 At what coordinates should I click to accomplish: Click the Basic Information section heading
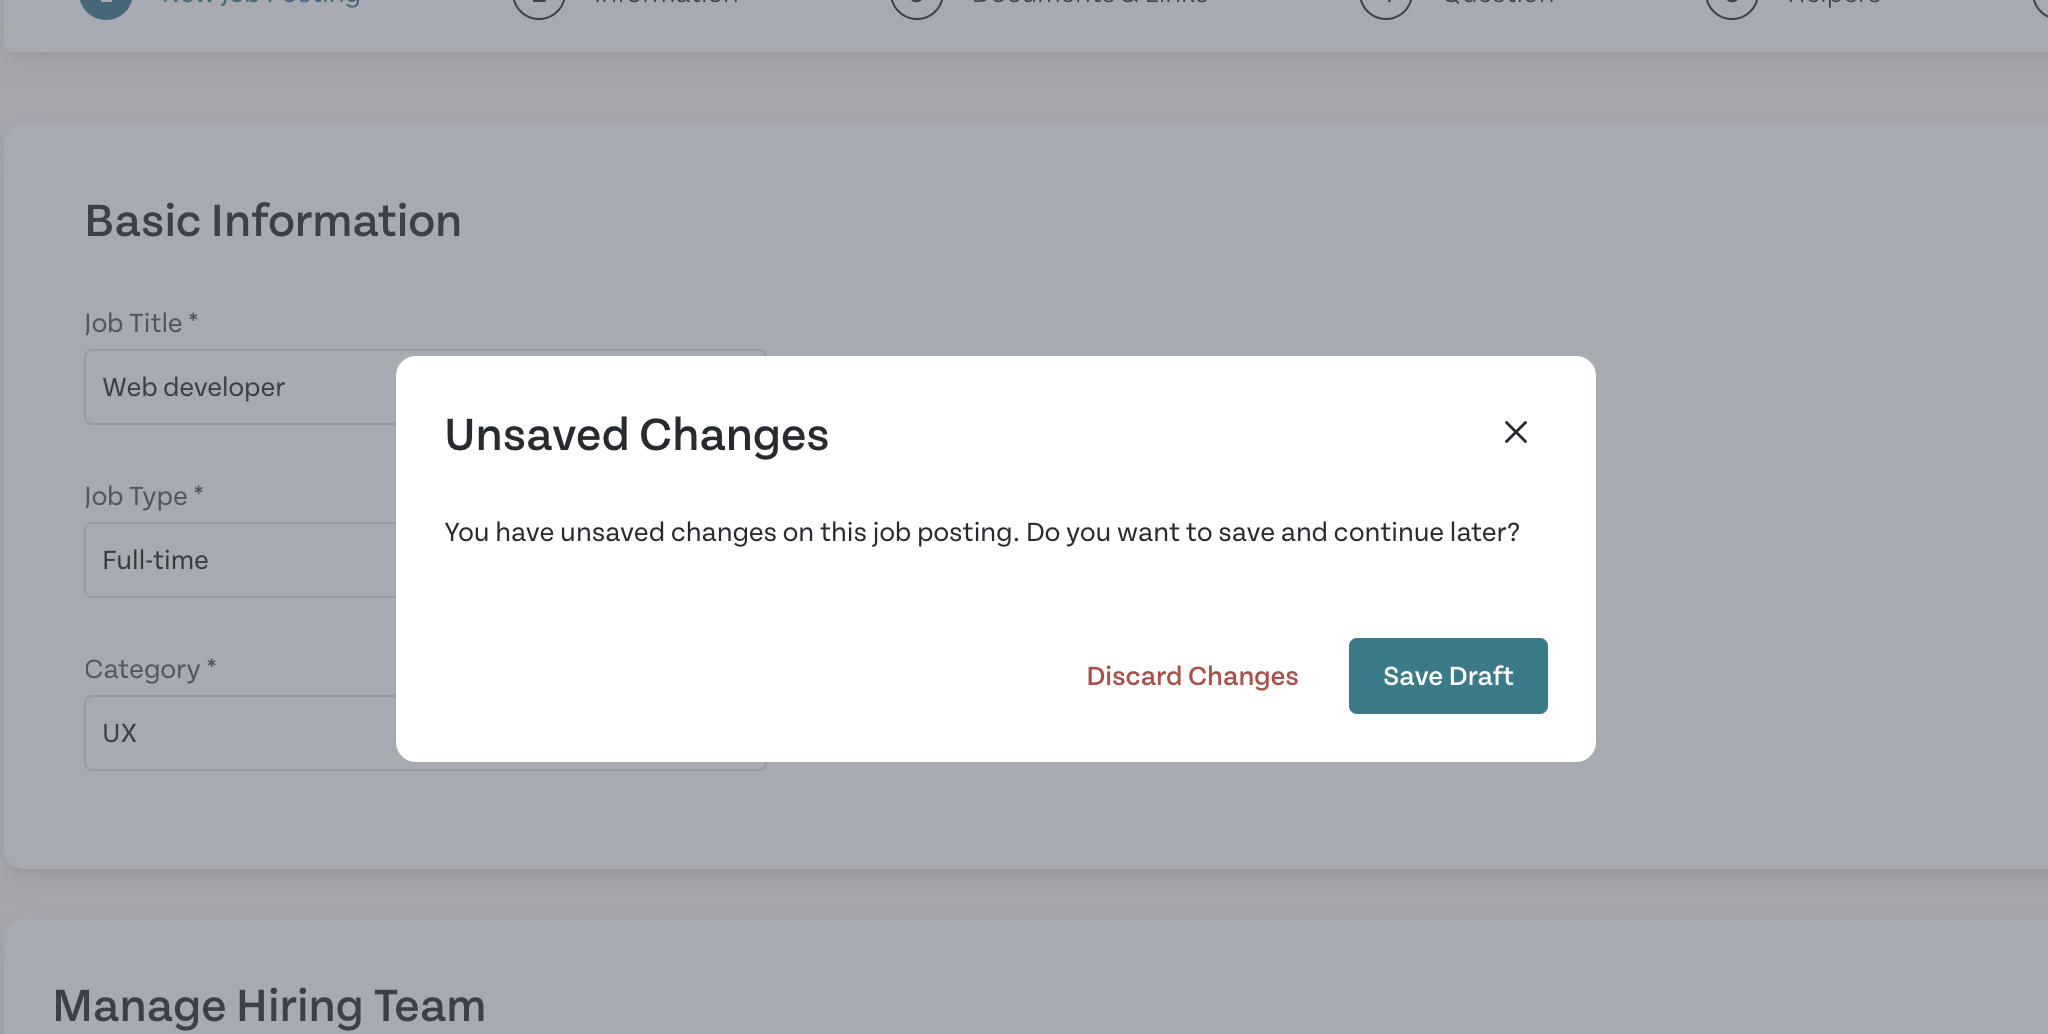pyautogui.click(x=273, y=221)
